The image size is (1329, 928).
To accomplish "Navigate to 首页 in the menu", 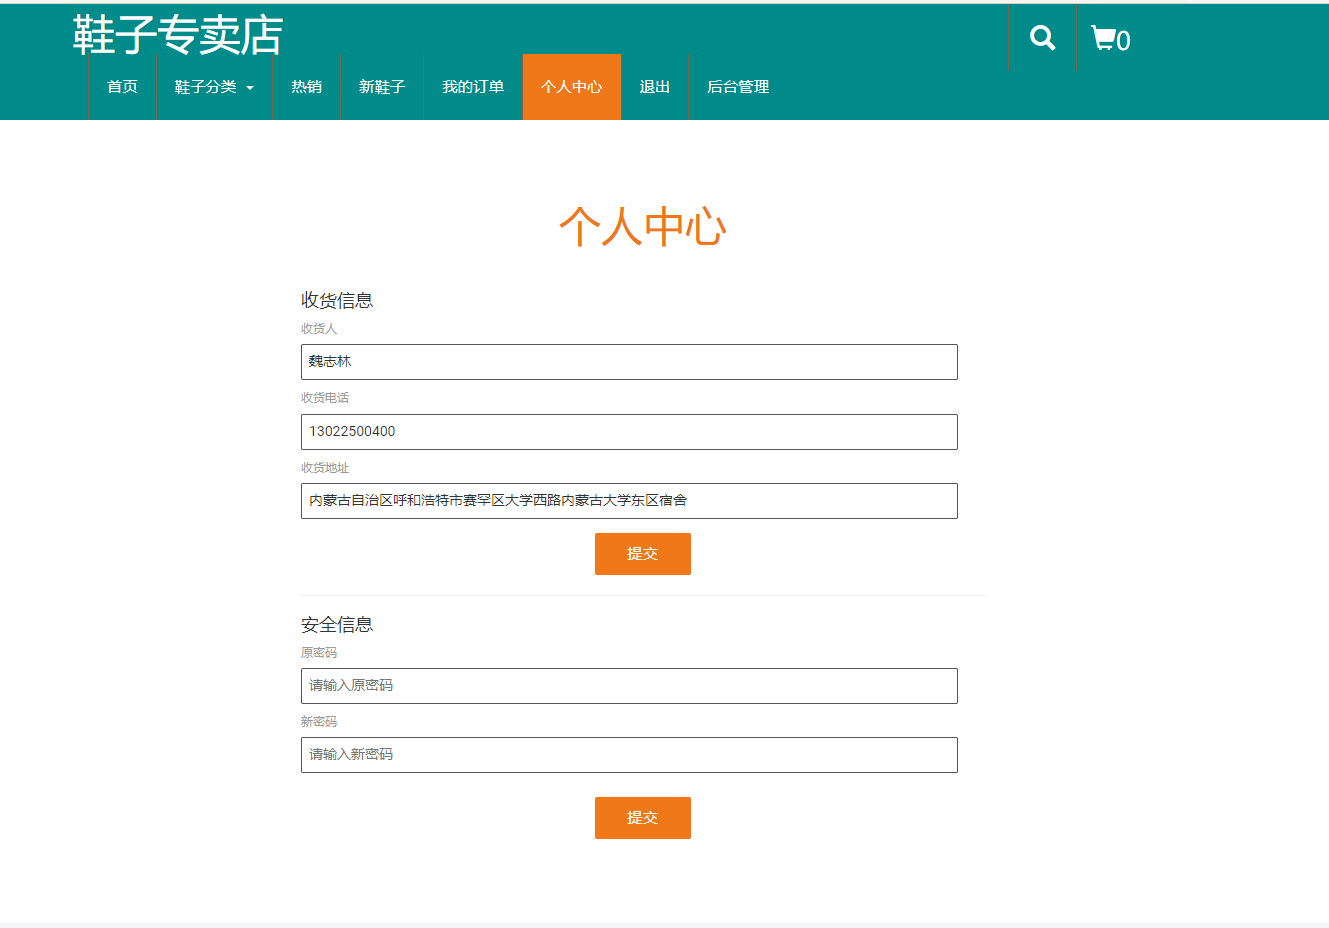I will click(122, 88).
